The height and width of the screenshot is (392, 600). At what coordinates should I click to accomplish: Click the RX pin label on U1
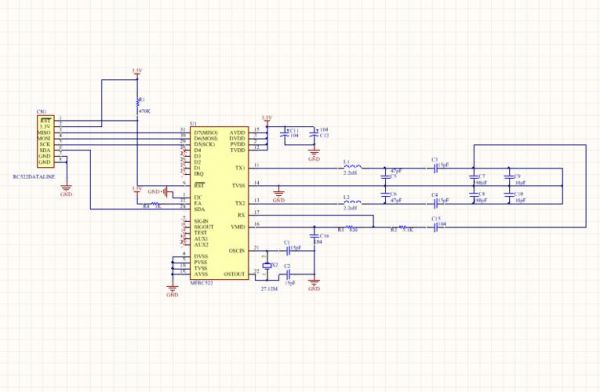[x=241, y=215]
